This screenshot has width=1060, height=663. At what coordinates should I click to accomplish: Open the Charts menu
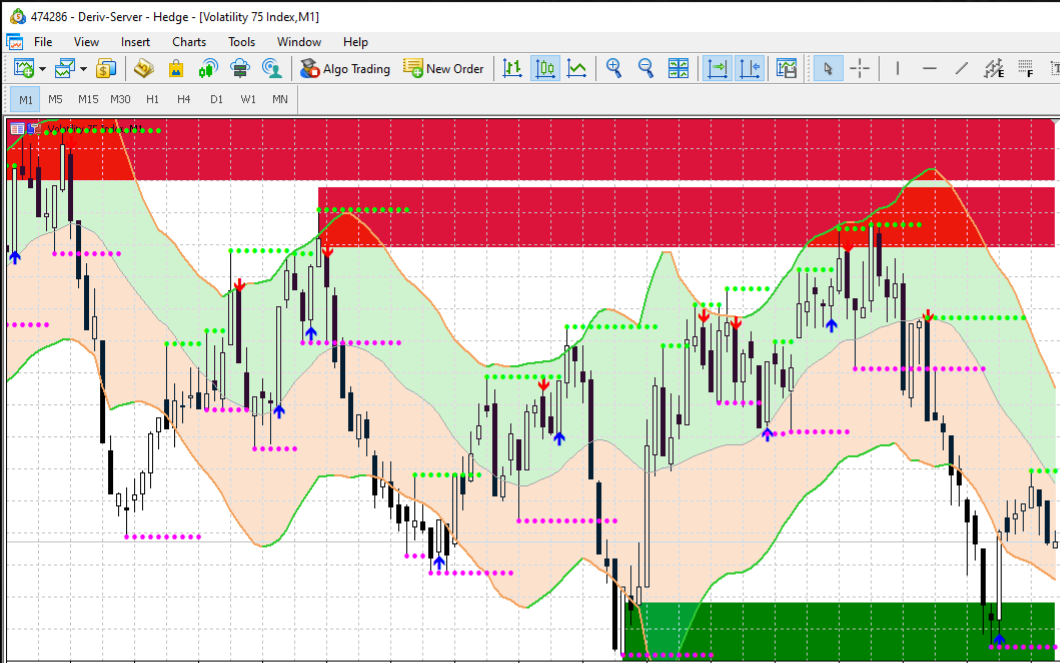coord(189,42)
